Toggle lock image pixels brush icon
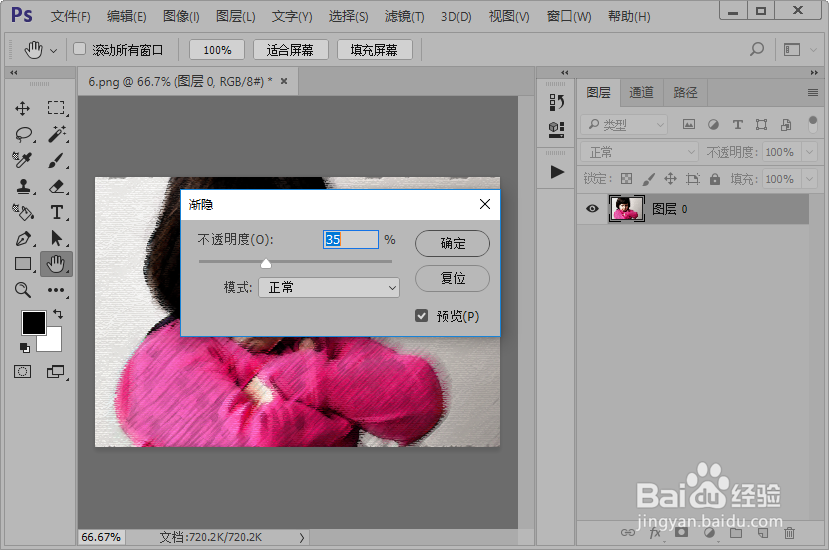The width and height of the screenshot is (829, 550). [648, 179]
